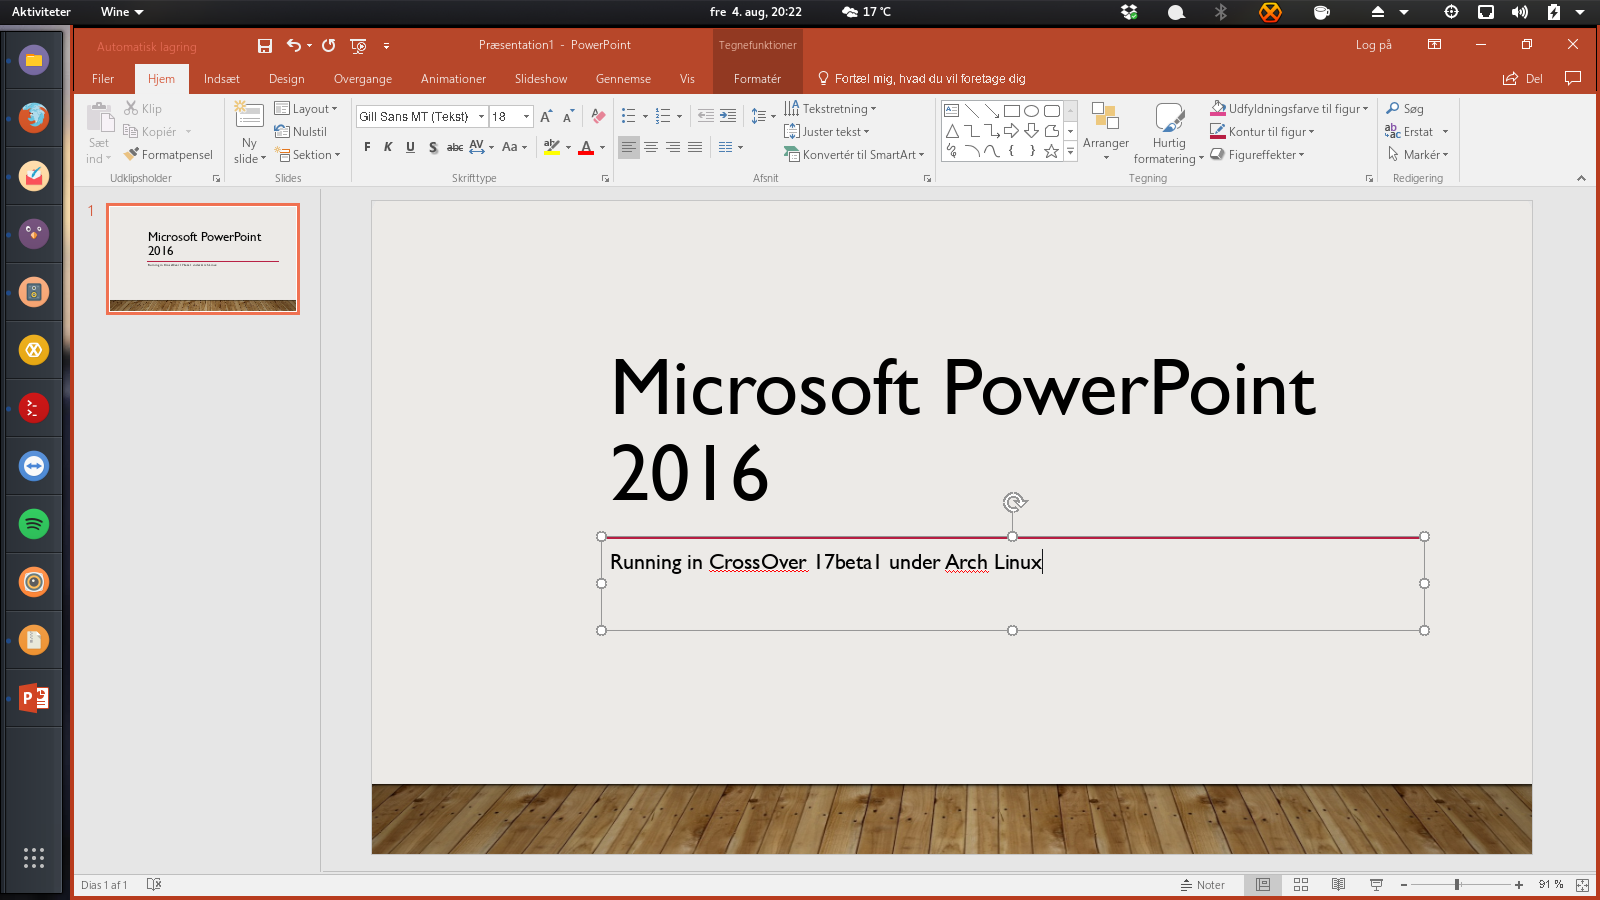
Task: Align text to the right
Action: (673, 147)
